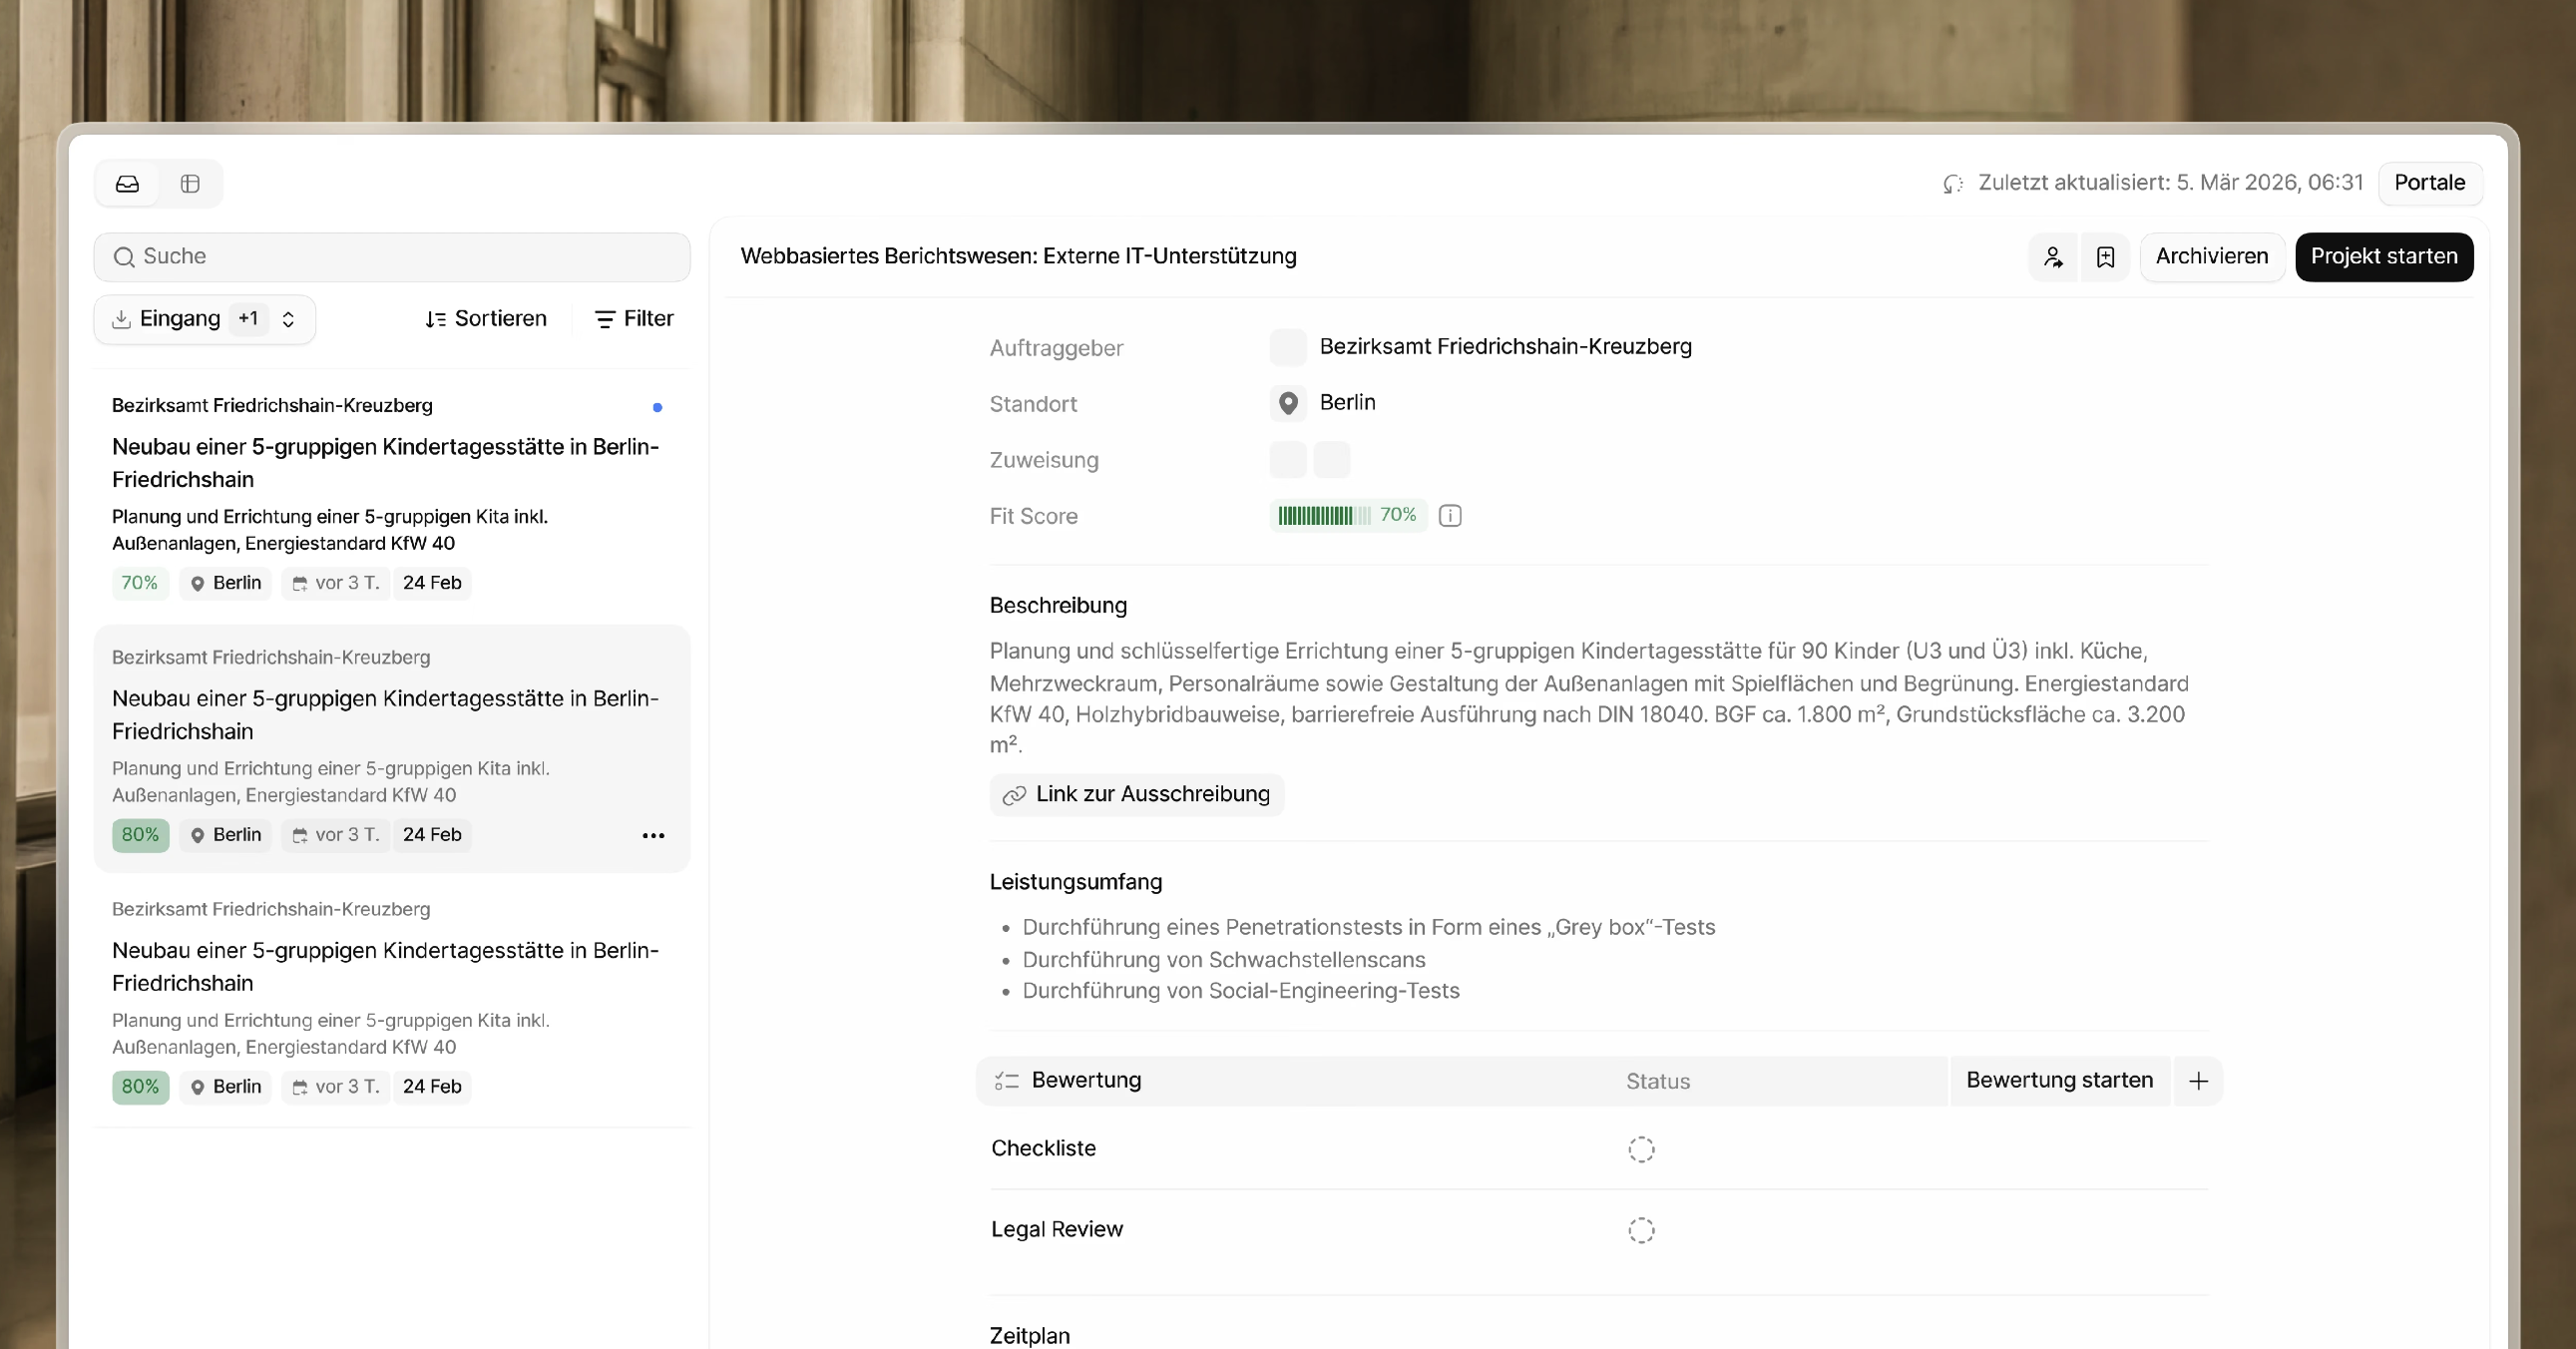Open the Sortieren sort options
The width and height of the screenshot is (2576, 1349).
486,319
